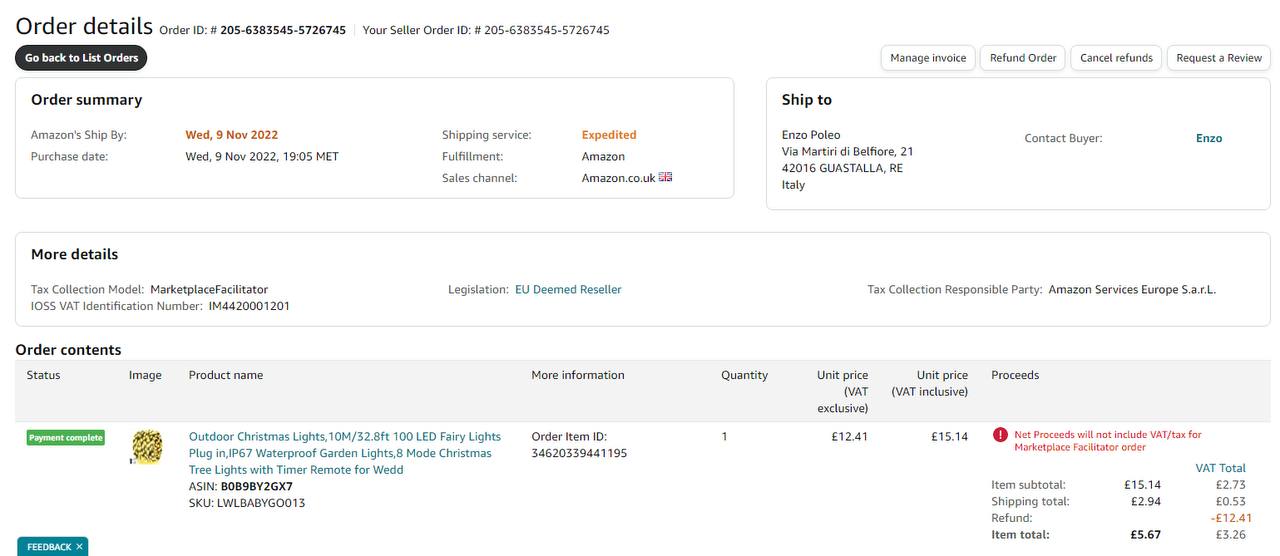Click the Order Item ID 34620339441195
This screenshot has width=1280, height=556.
[579, 453]
